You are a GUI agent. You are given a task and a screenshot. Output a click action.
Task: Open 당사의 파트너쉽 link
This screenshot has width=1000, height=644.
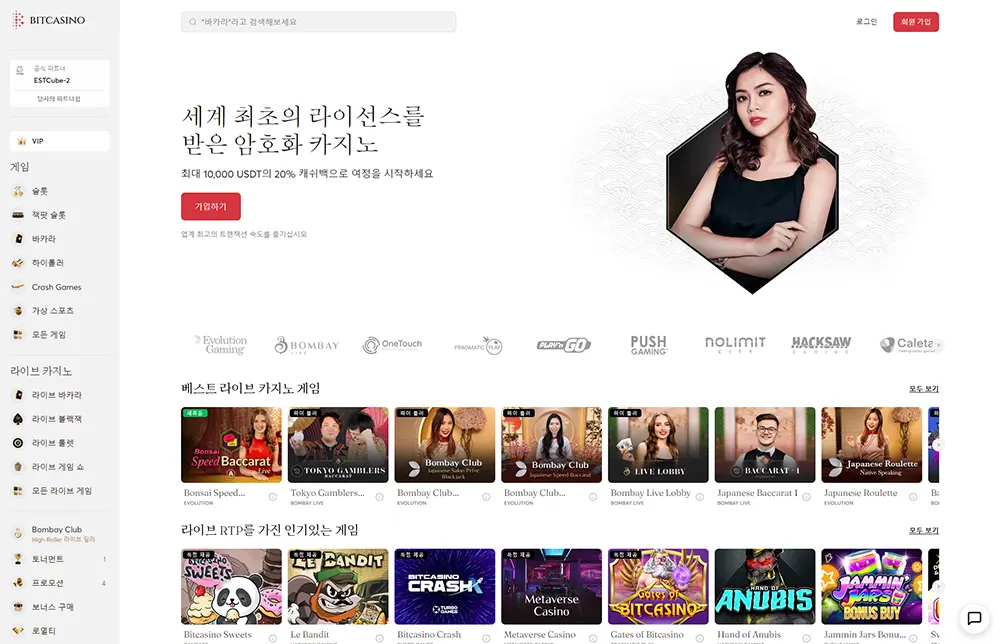tap(59, 99)
